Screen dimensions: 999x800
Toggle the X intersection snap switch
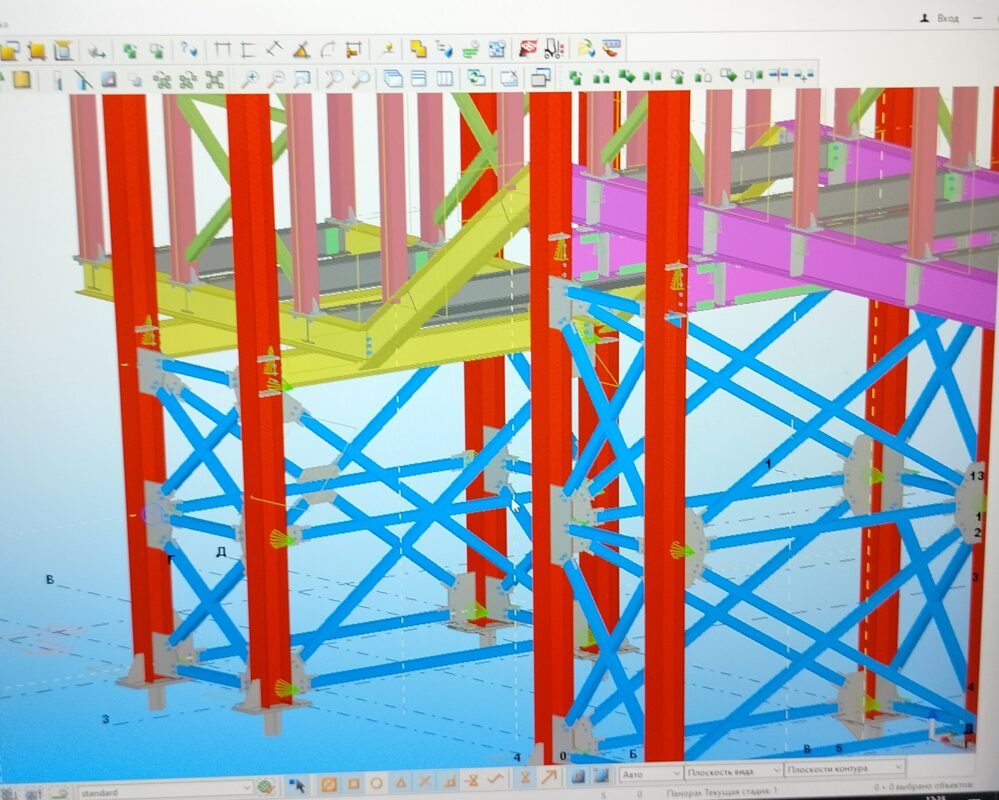point(424,782)
